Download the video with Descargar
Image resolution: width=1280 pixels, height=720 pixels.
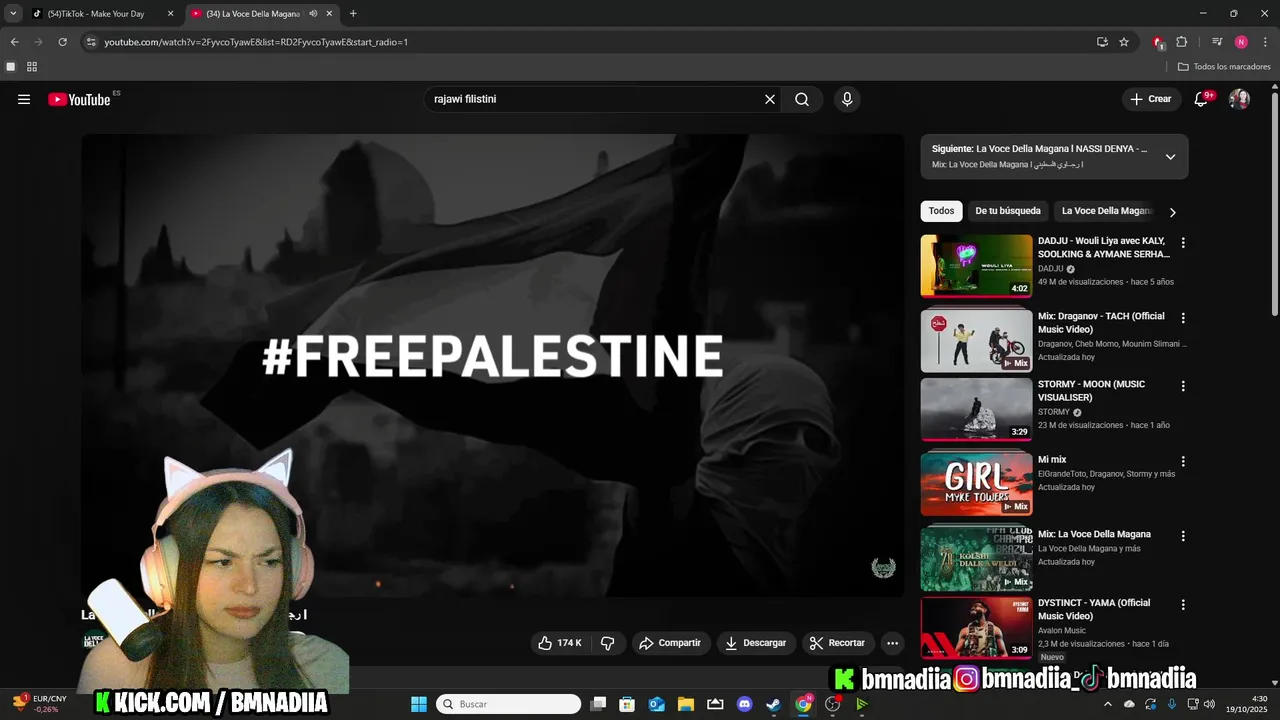pos(756,643)
